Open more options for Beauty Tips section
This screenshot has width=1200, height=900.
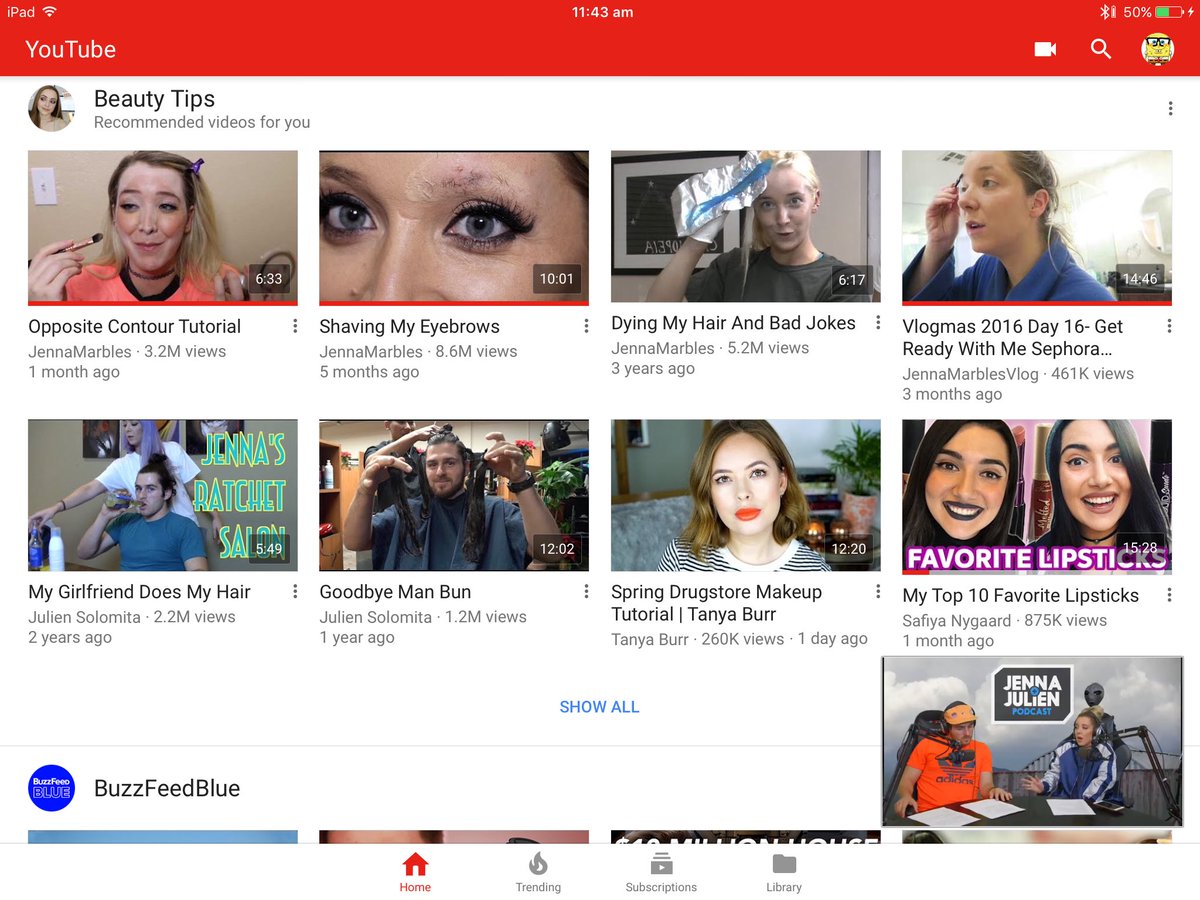(x=1170, y=109)
